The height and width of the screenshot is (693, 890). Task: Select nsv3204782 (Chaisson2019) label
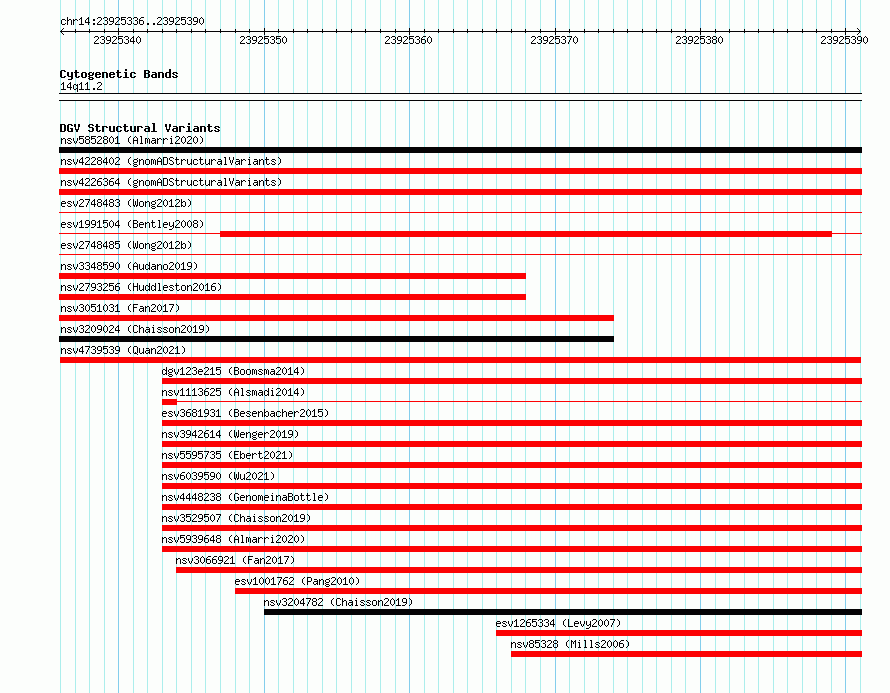(x=338, y=602)
